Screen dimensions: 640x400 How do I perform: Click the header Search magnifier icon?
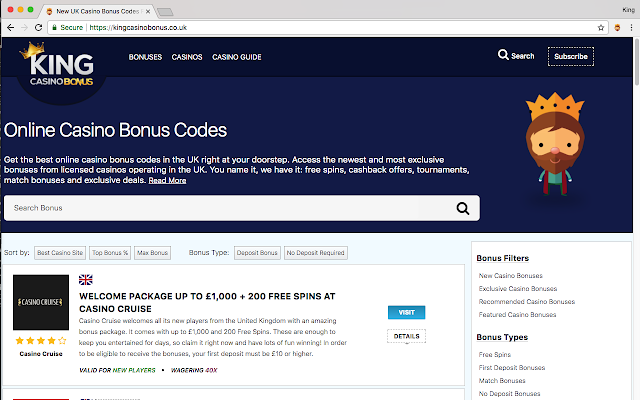503,55
